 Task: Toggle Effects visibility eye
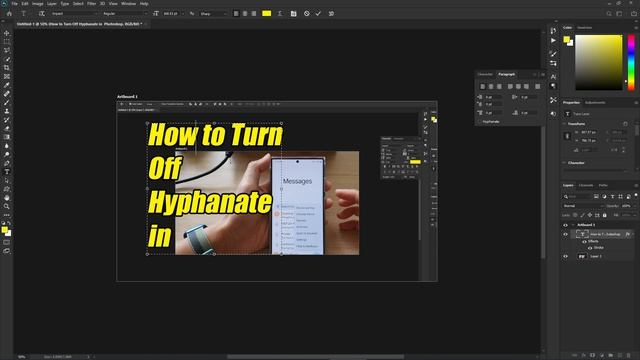click(x=584, y=242)
